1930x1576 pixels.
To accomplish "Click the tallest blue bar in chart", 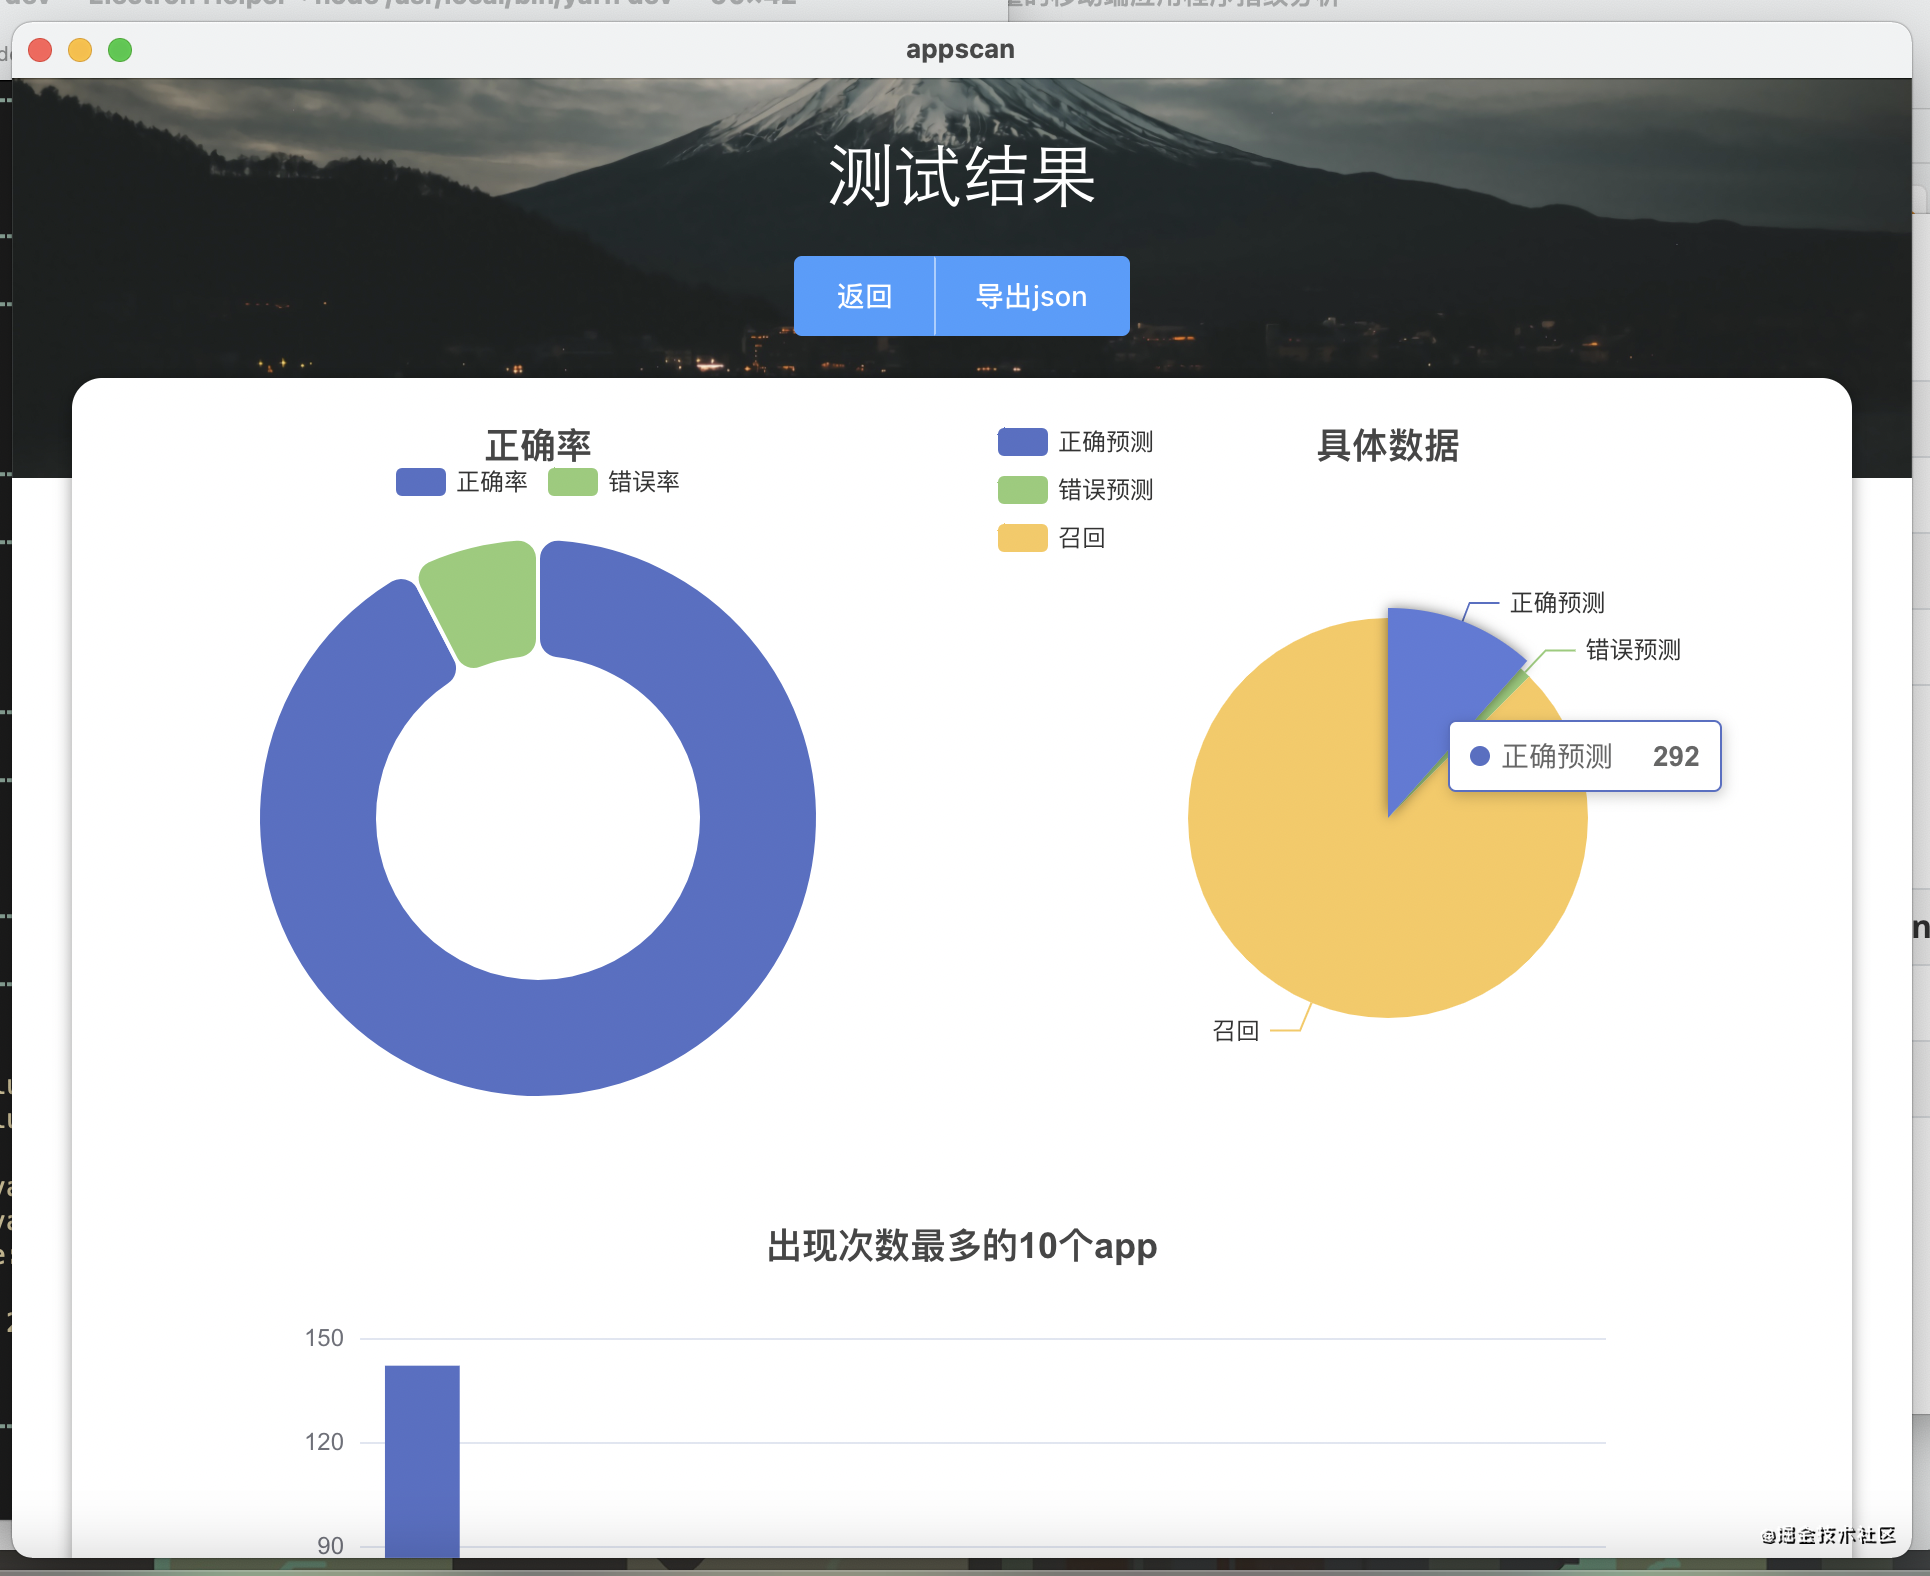I will (422, 1460).
